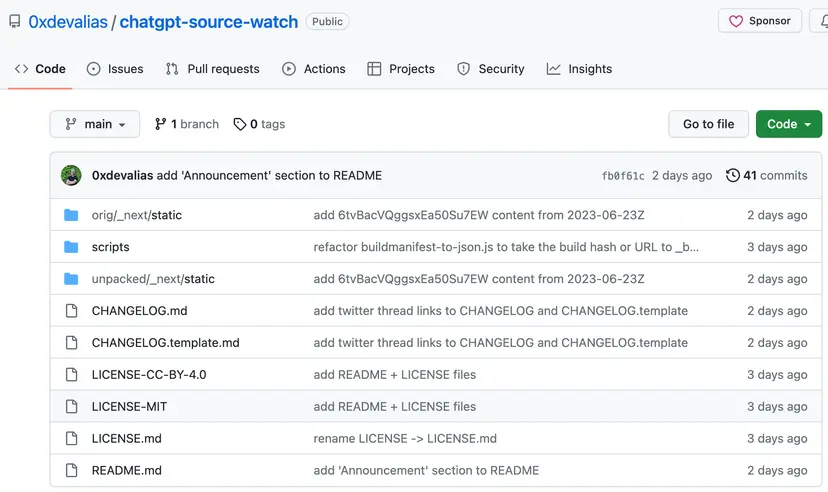
Task: Click the Sponsor heart icon
Action: [736, 21]
